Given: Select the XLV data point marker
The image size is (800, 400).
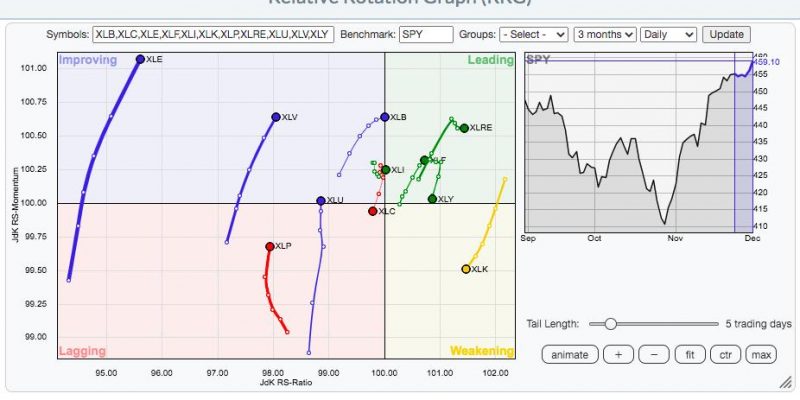Looking at the screenshot, I should pyautogui.click(x=276, y=117).
